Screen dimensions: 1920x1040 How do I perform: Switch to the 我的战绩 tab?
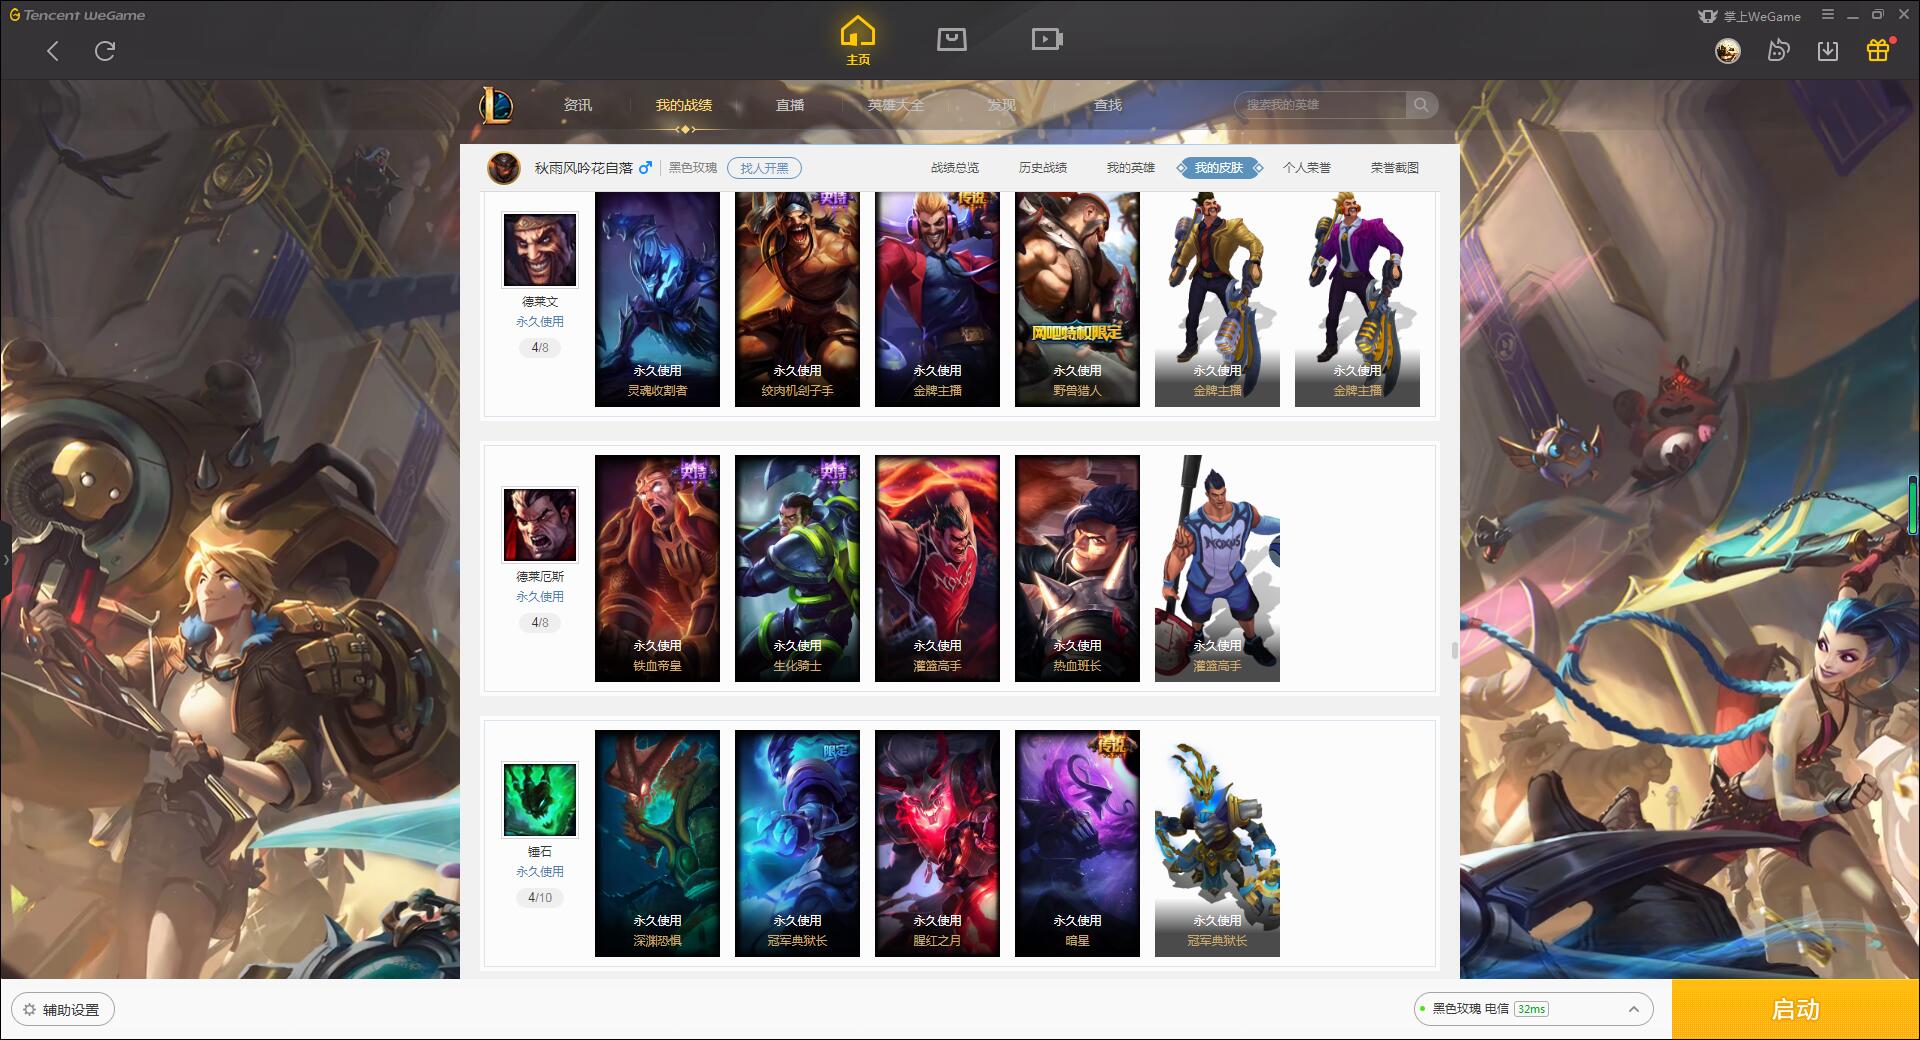pos(684,105)
